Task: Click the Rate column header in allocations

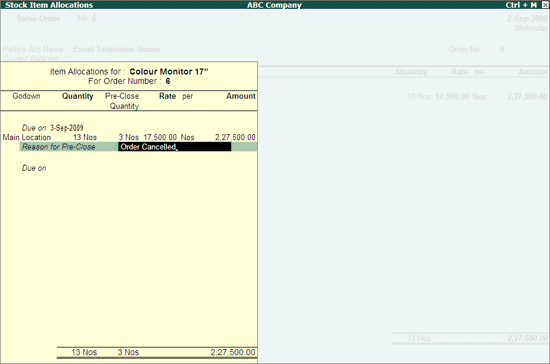Action: coord(167,96)
